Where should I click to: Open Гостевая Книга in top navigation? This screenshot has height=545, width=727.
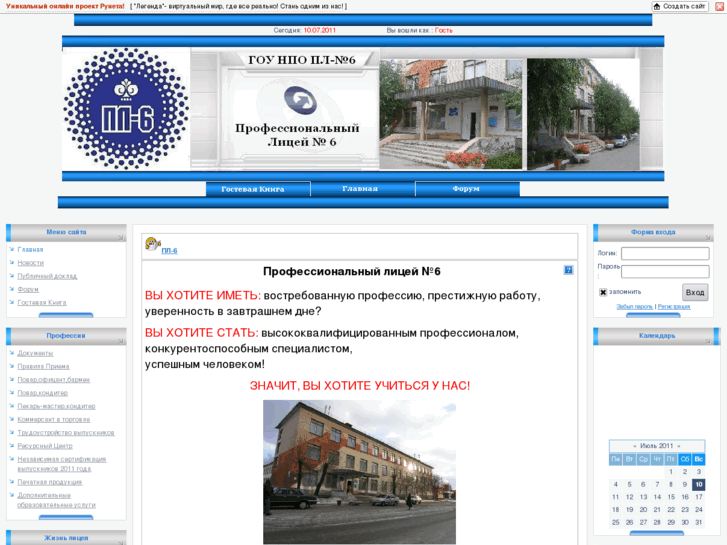coord(258,189)
